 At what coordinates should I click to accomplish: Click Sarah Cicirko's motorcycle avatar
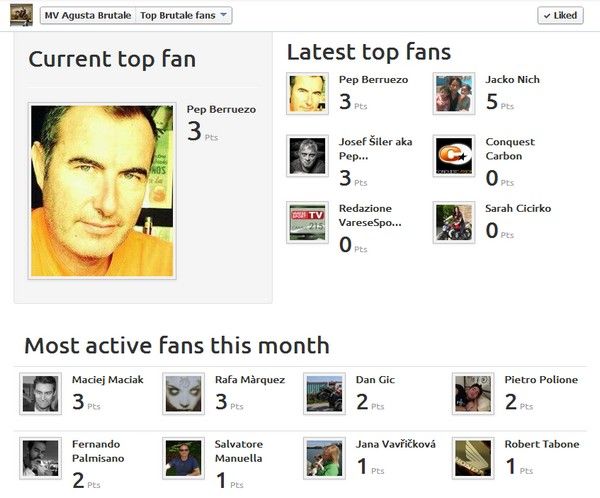point(454,222)
